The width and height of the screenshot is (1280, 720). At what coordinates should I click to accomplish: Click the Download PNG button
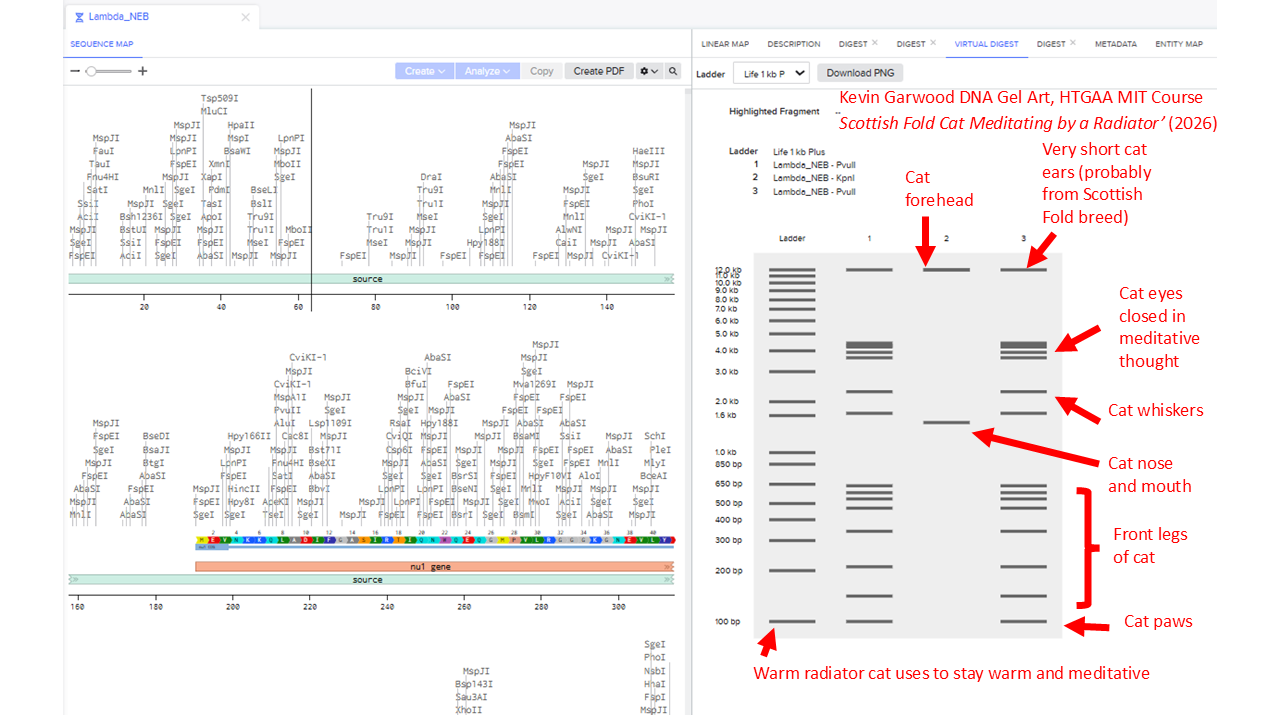click(860, 73)
